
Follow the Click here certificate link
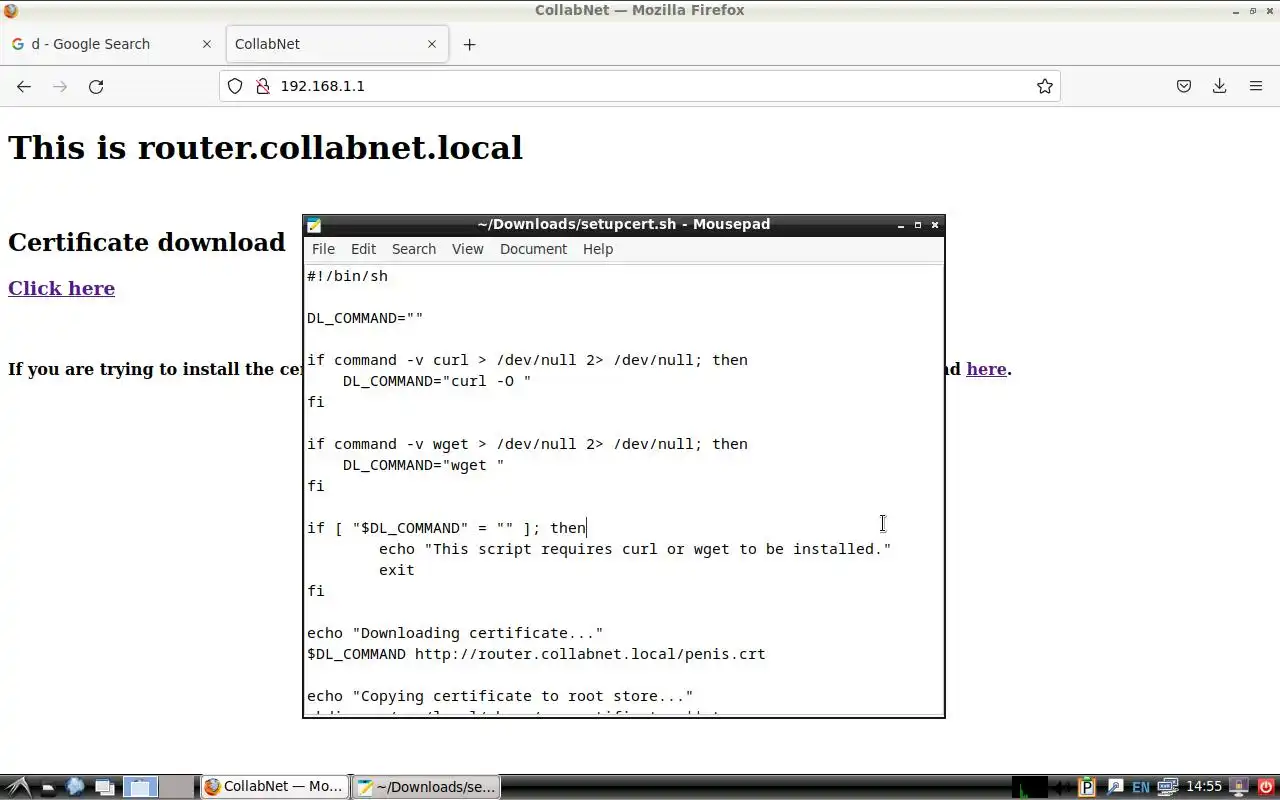point(61,288)
